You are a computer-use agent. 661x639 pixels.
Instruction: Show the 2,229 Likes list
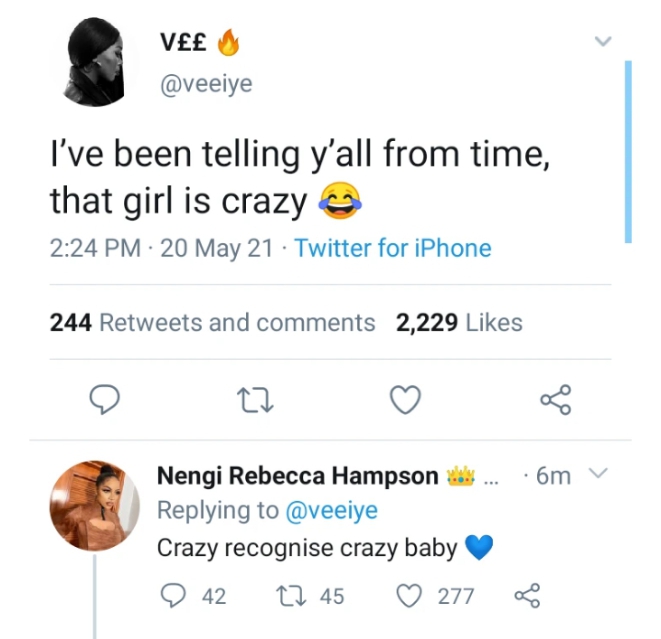tap(459, 322)
